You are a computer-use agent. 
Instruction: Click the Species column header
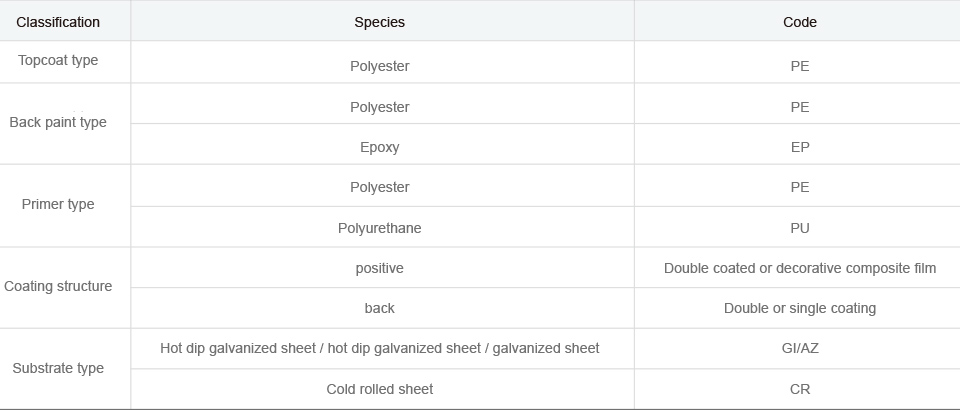[380, 22]
